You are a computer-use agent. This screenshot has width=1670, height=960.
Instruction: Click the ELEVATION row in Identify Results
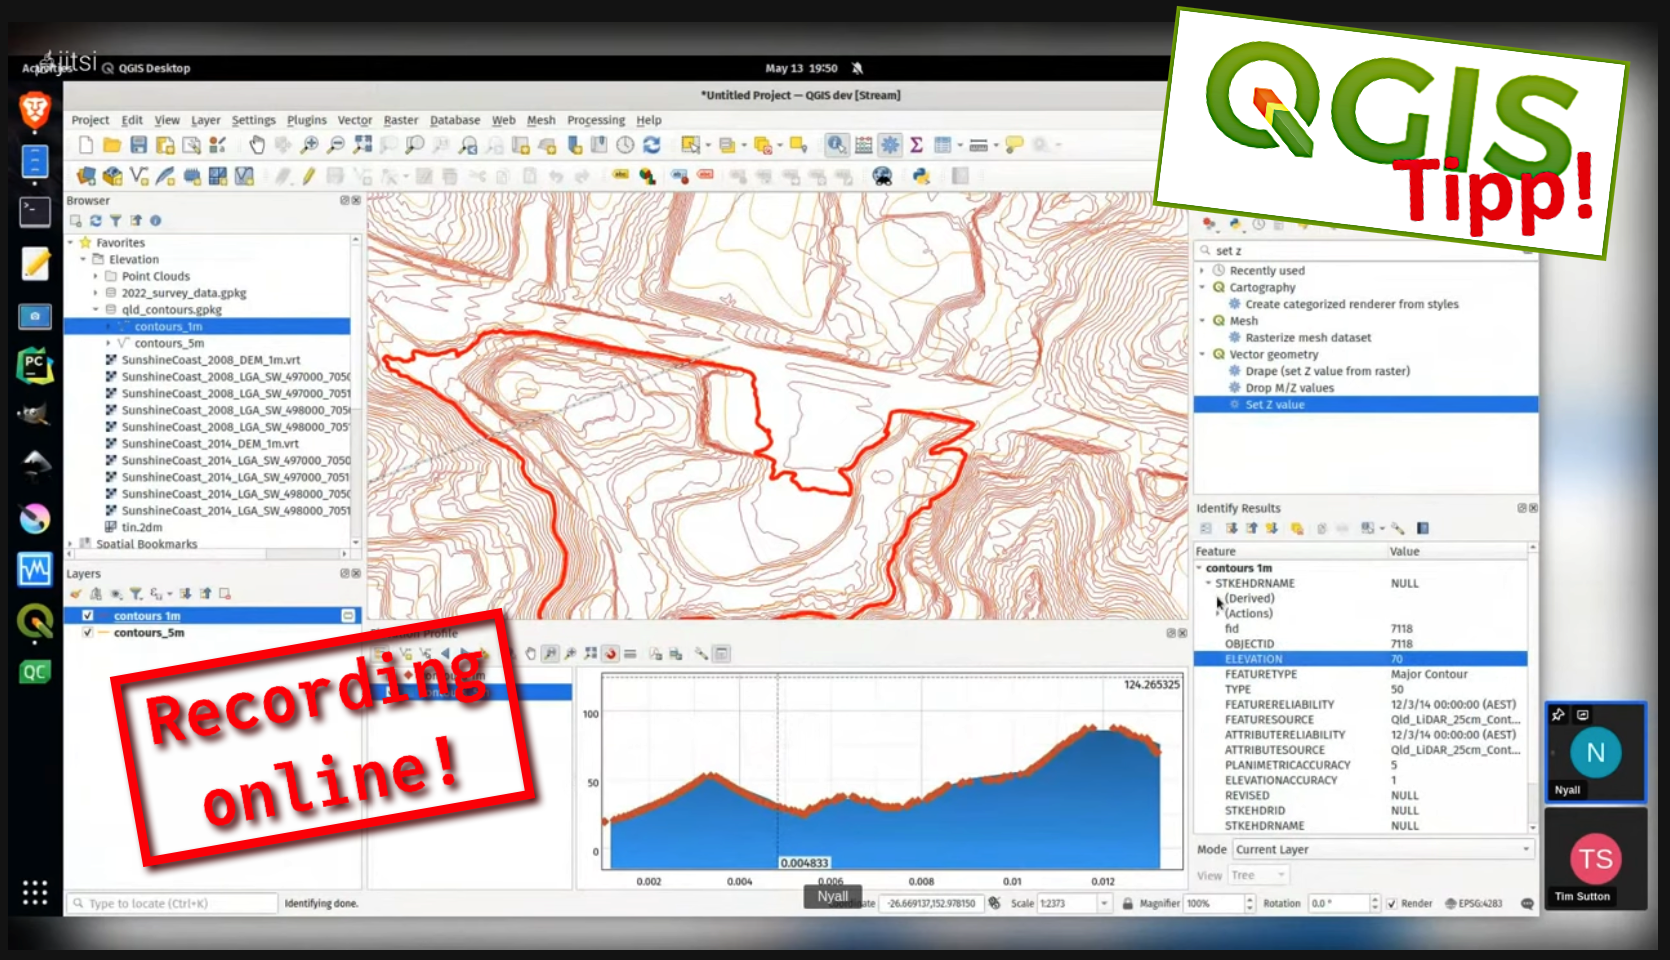click(x=1360, y=659)
